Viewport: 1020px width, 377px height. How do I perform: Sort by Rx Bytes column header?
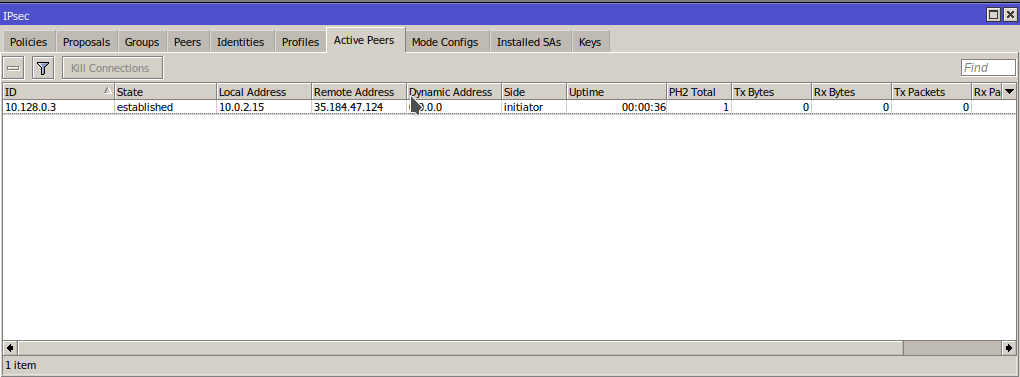(x=852, y=92)
